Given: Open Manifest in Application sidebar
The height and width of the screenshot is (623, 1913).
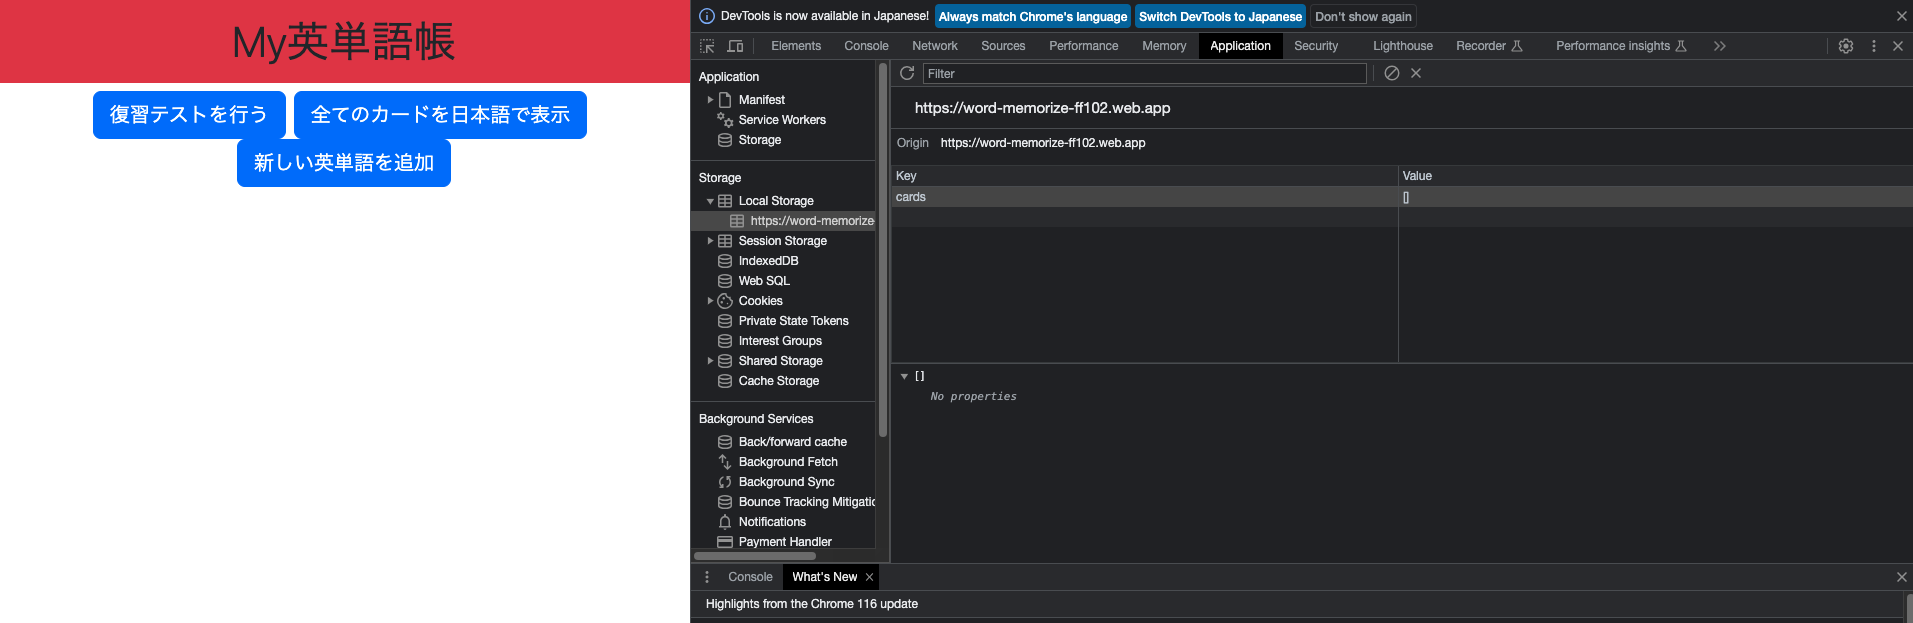Looking at the screenshot, I should point(761,100).
